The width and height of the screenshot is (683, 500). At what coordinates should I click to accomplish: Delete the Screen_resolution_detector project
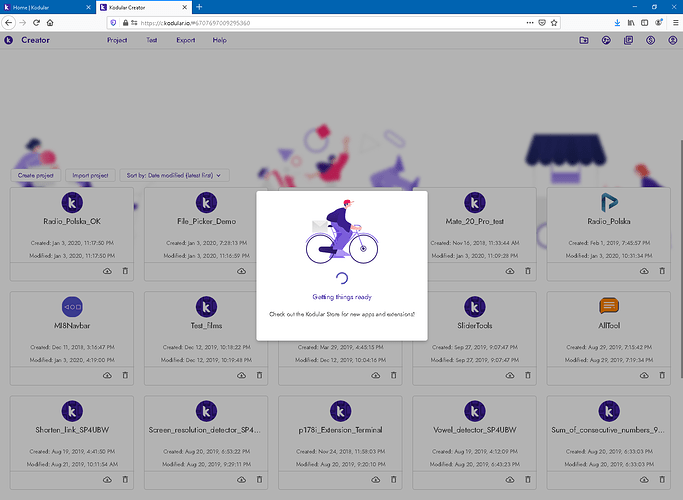click(259, 480)
